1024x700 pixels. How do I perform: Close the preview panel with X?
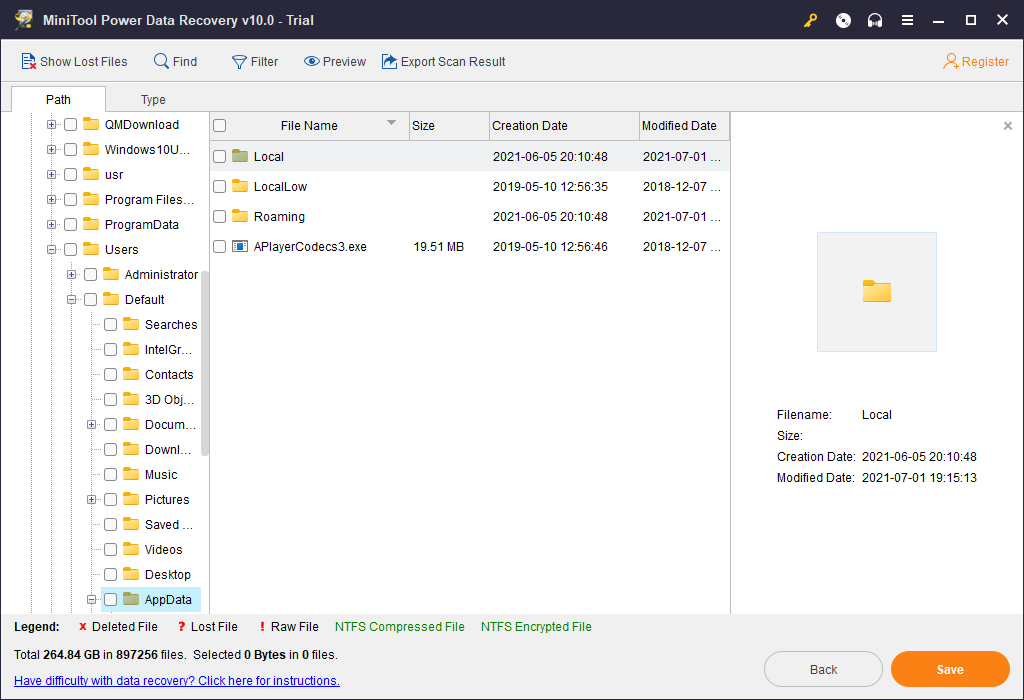(x=1008, y=125)
